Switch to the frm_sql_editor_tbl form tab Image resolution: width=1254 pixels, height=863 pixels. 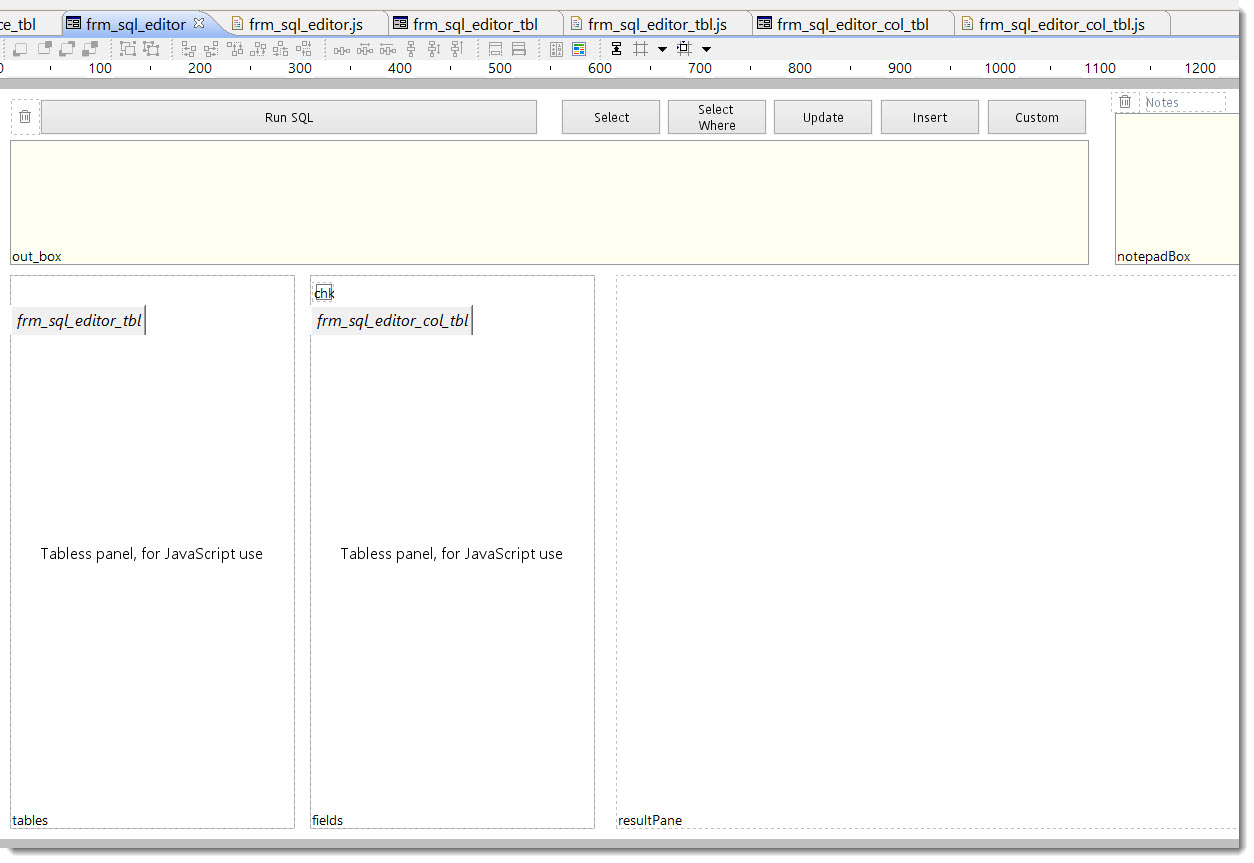[x=466, y=24]
